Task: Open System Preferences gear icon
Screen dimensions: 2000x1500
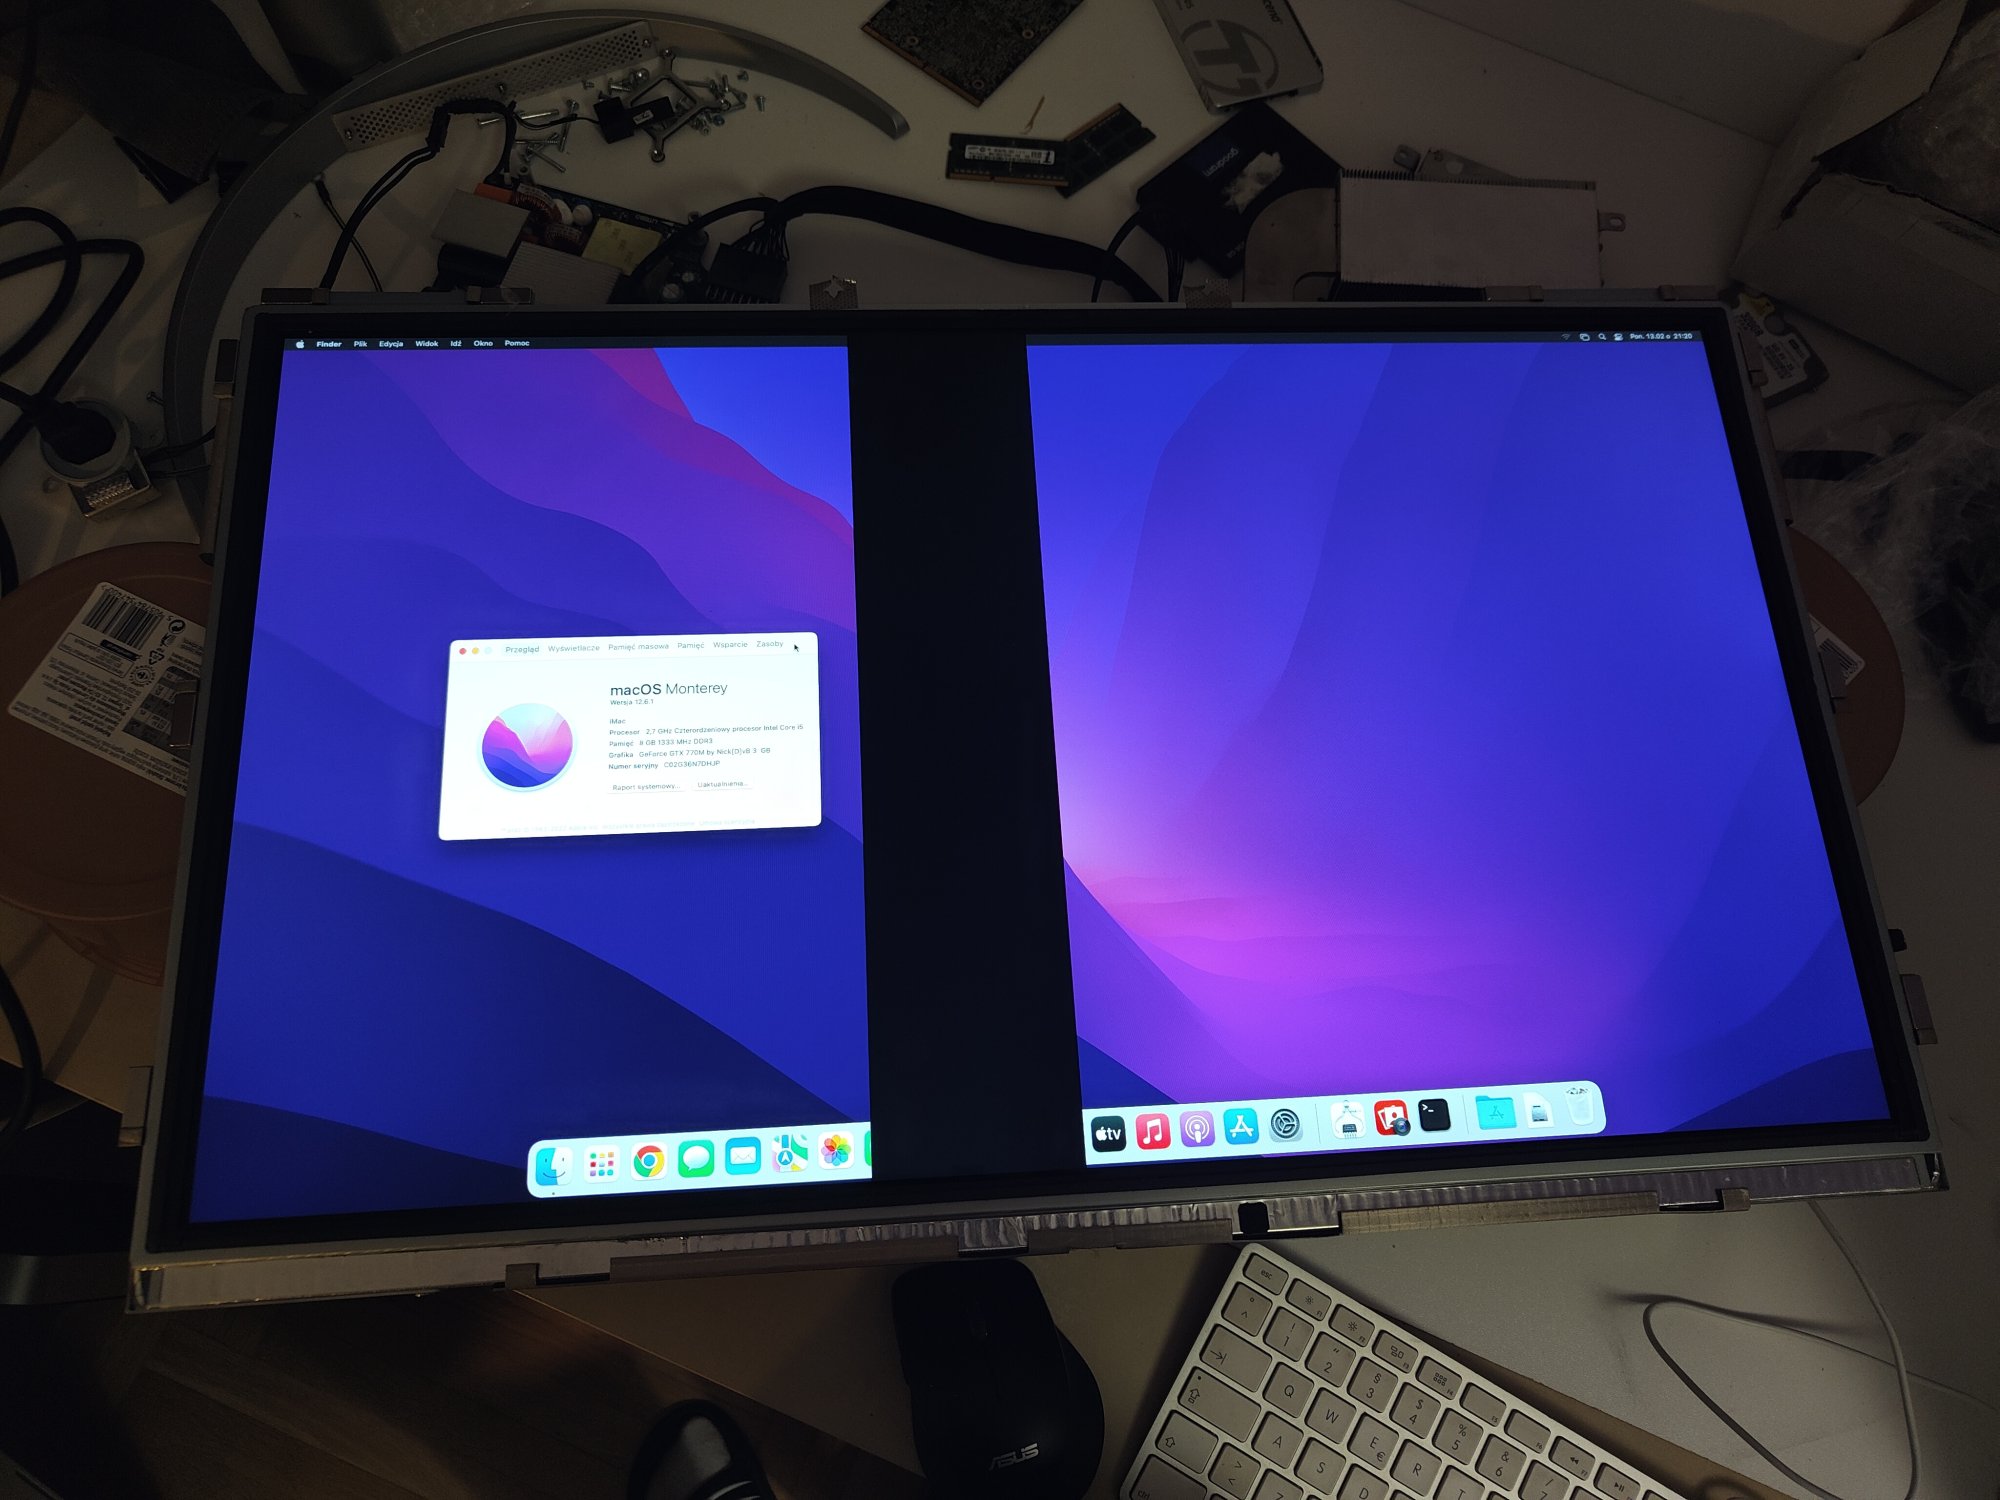Action: click(1286, 1125)
